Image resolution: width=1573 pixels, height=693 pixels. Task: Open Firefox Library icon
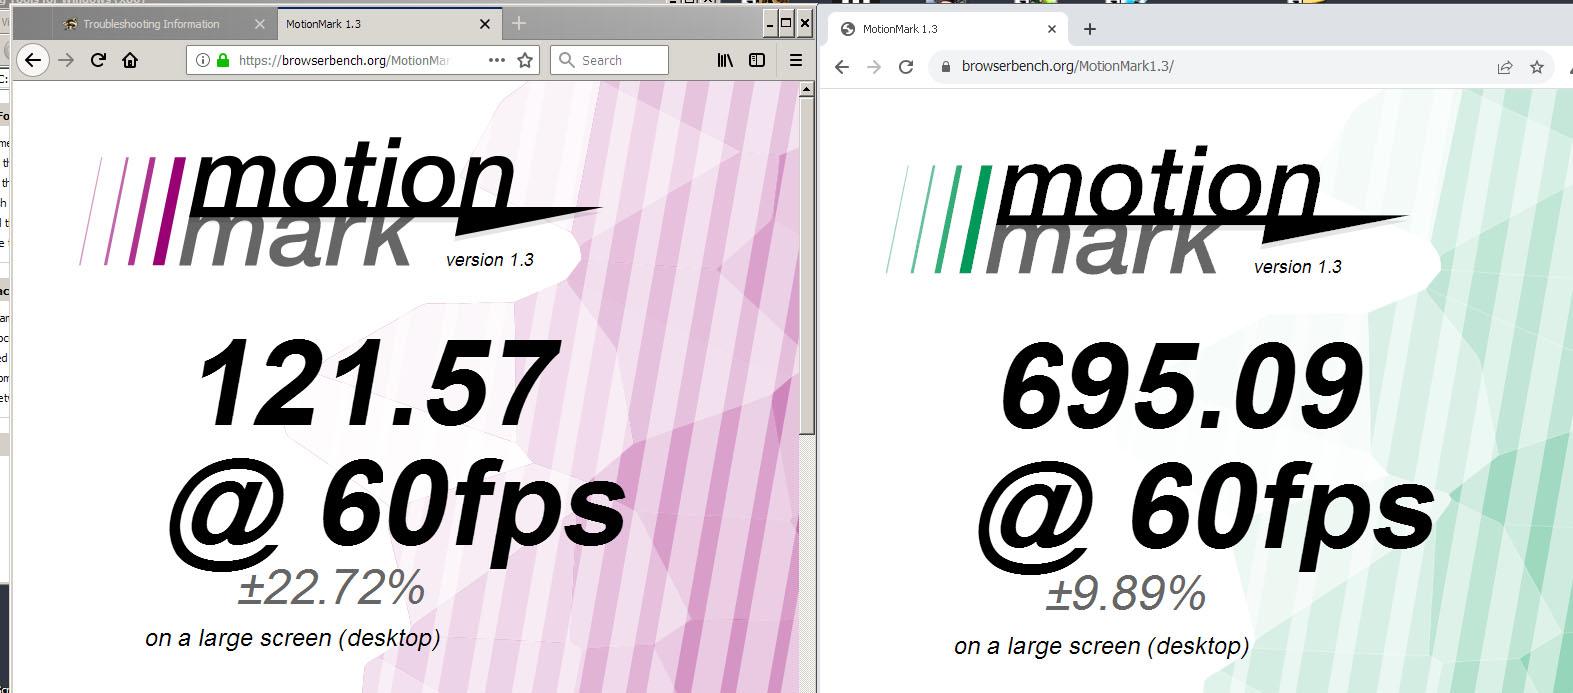pyautogui.click(x=725, y=60)
